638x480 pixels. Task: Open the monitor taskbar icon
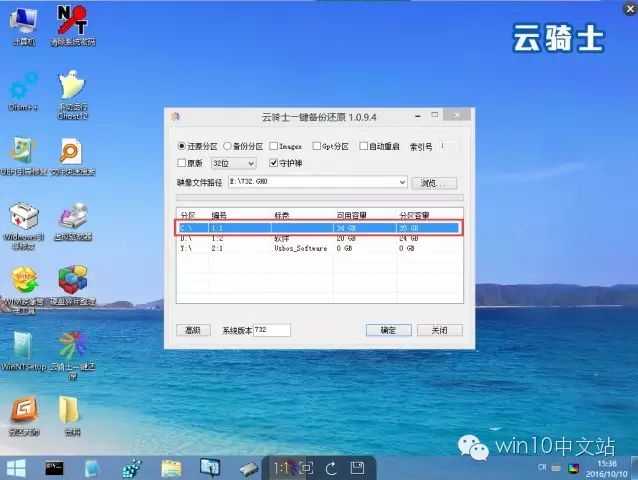tap(210, 467)
